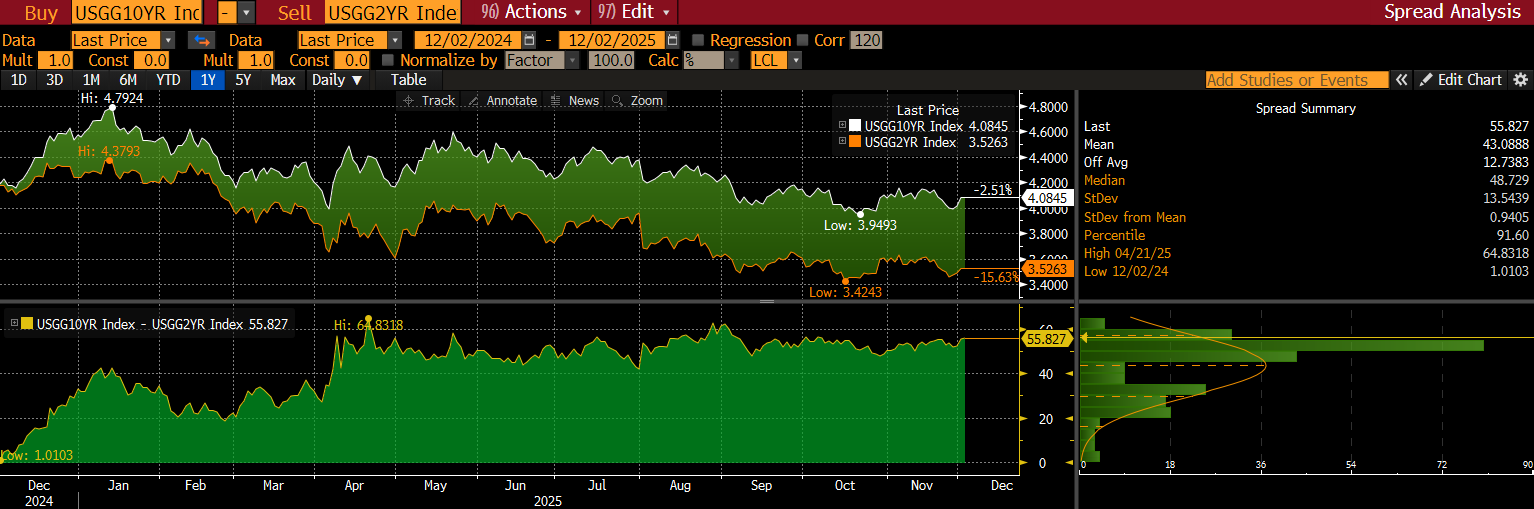Open the chart settings gear
This screenshot has width=1534, height=509.
click(1521, 80)
